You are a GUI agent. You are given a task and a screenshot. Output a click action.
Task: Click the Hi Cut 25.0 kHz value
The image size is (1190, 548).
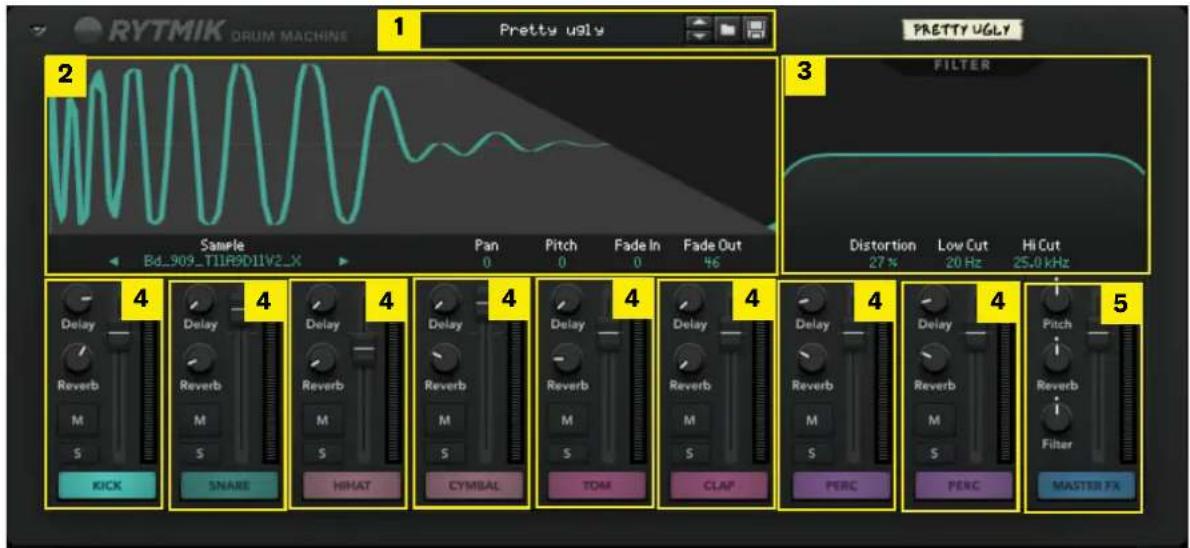(1040, 263)
